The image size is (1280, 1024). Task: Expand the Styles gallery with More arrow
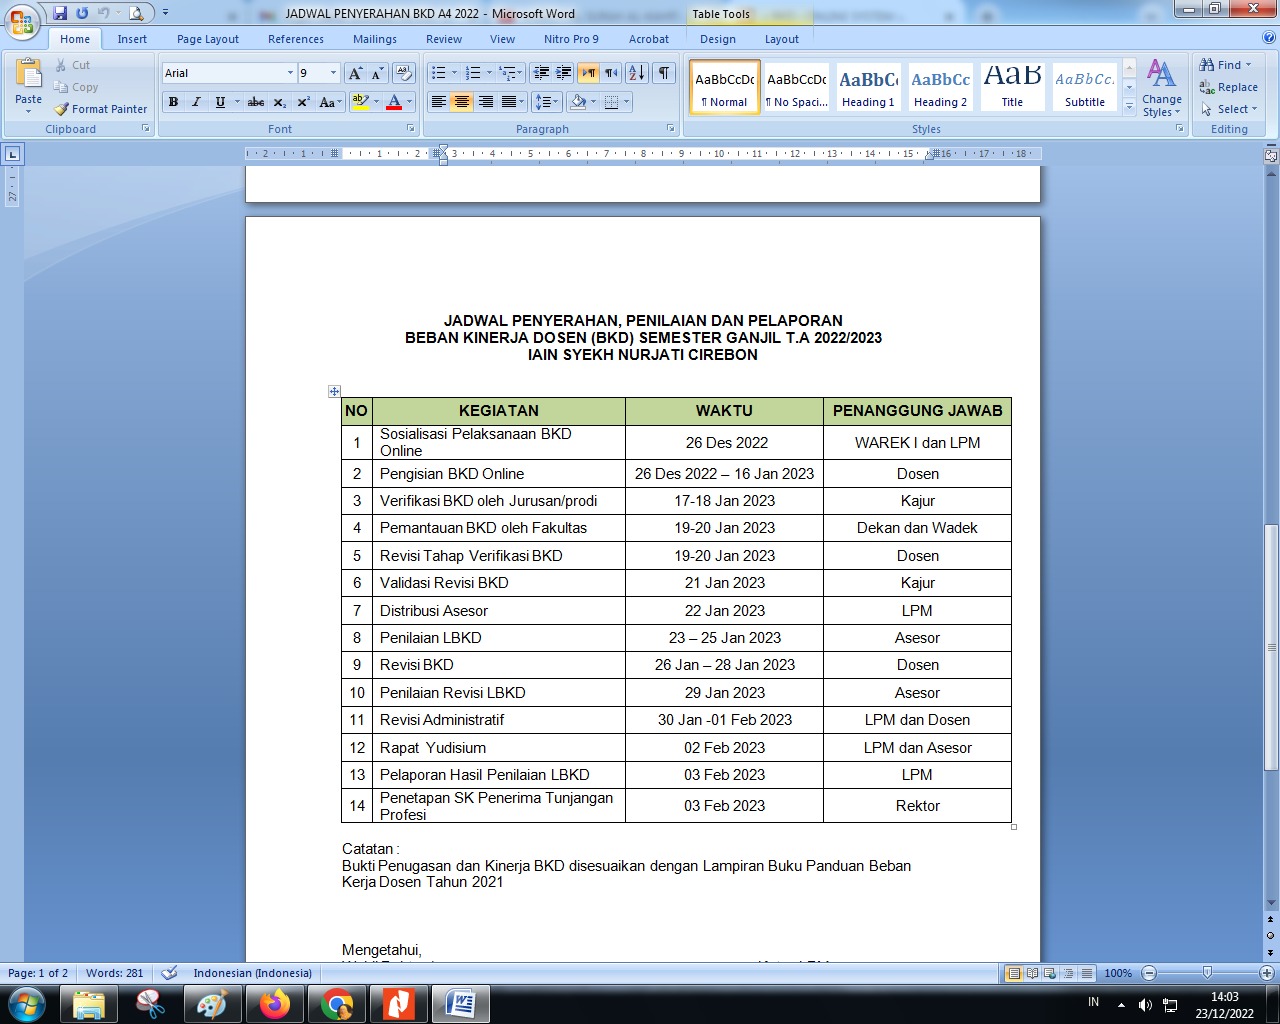click(x=1129, y=106)
